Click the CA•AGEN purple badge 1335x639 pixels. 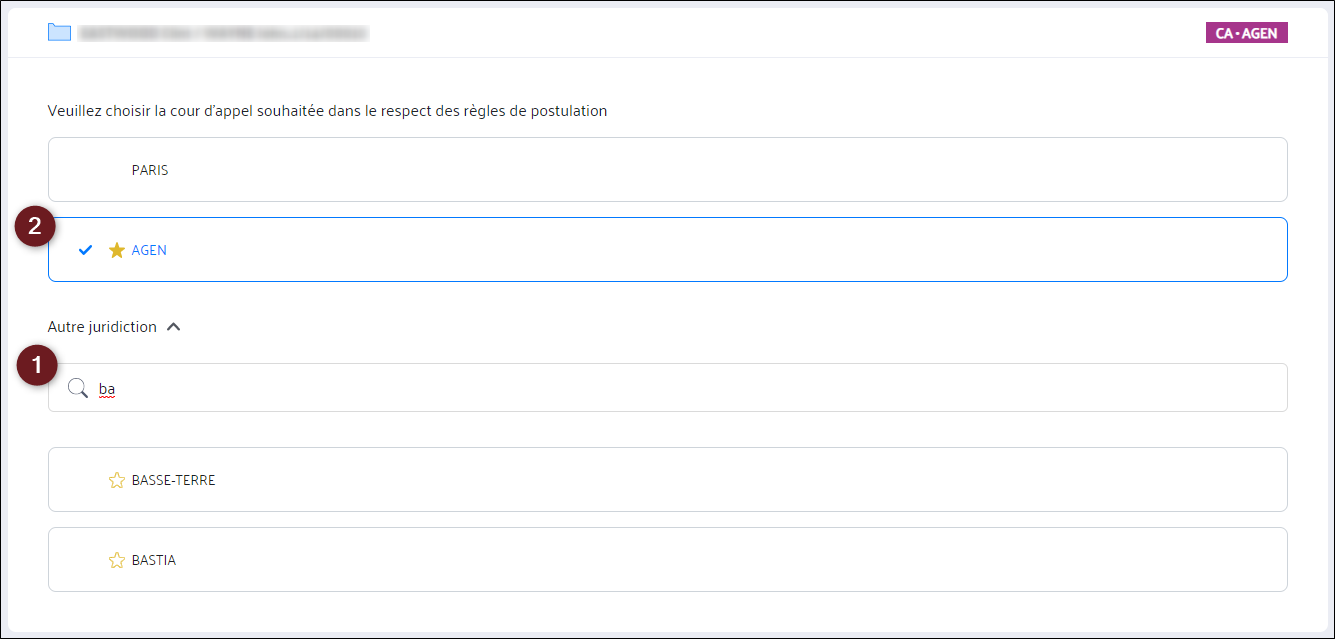[x=1246, y=33]
